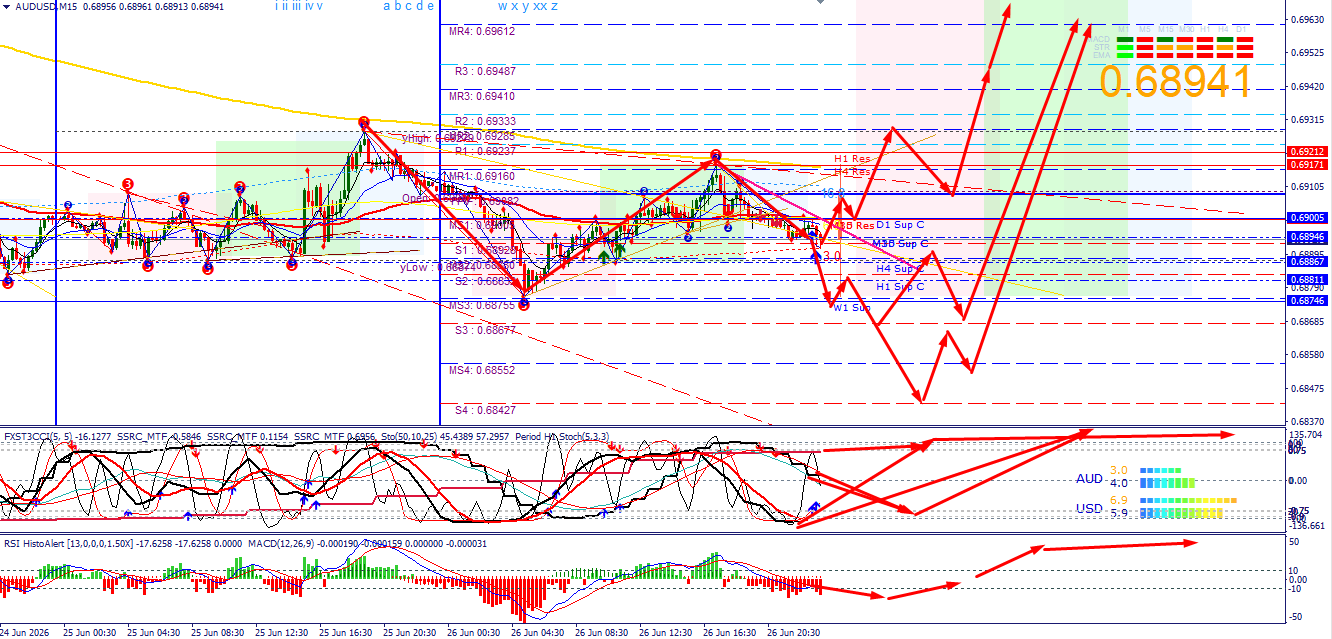
Task: Click the MR3: 0.69410 pivot label
Action: 481,97
